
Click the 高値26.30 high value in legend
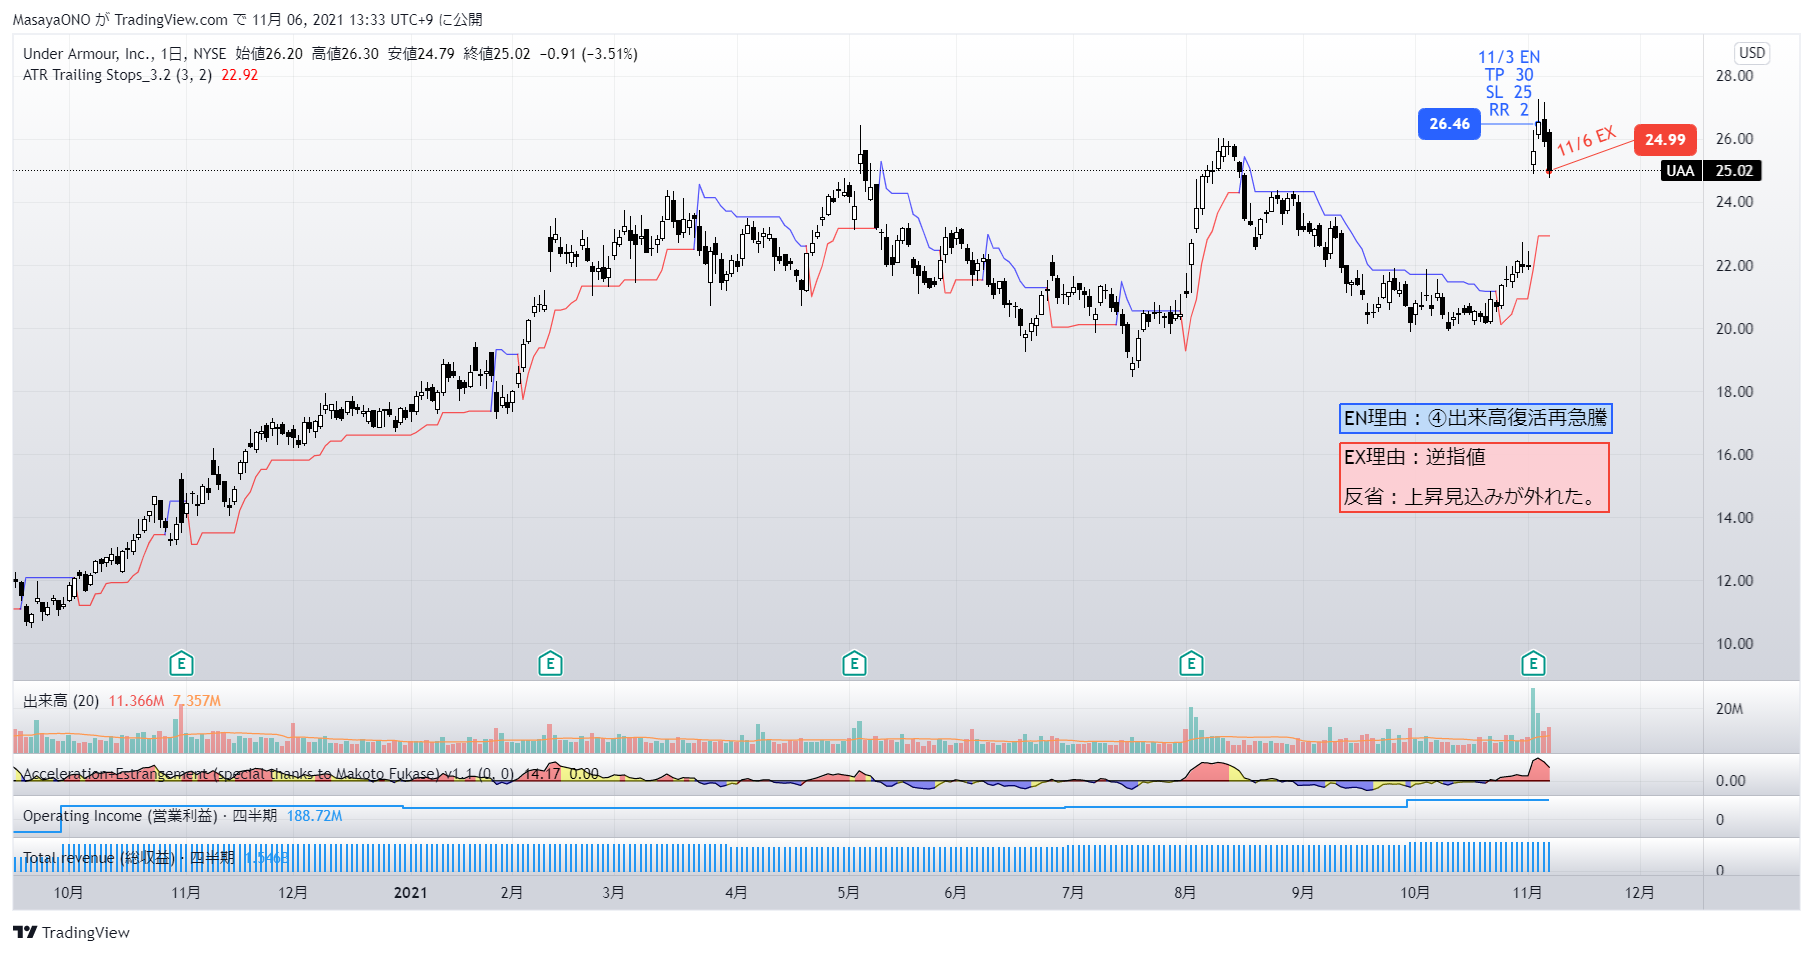(x=345, y=54)
